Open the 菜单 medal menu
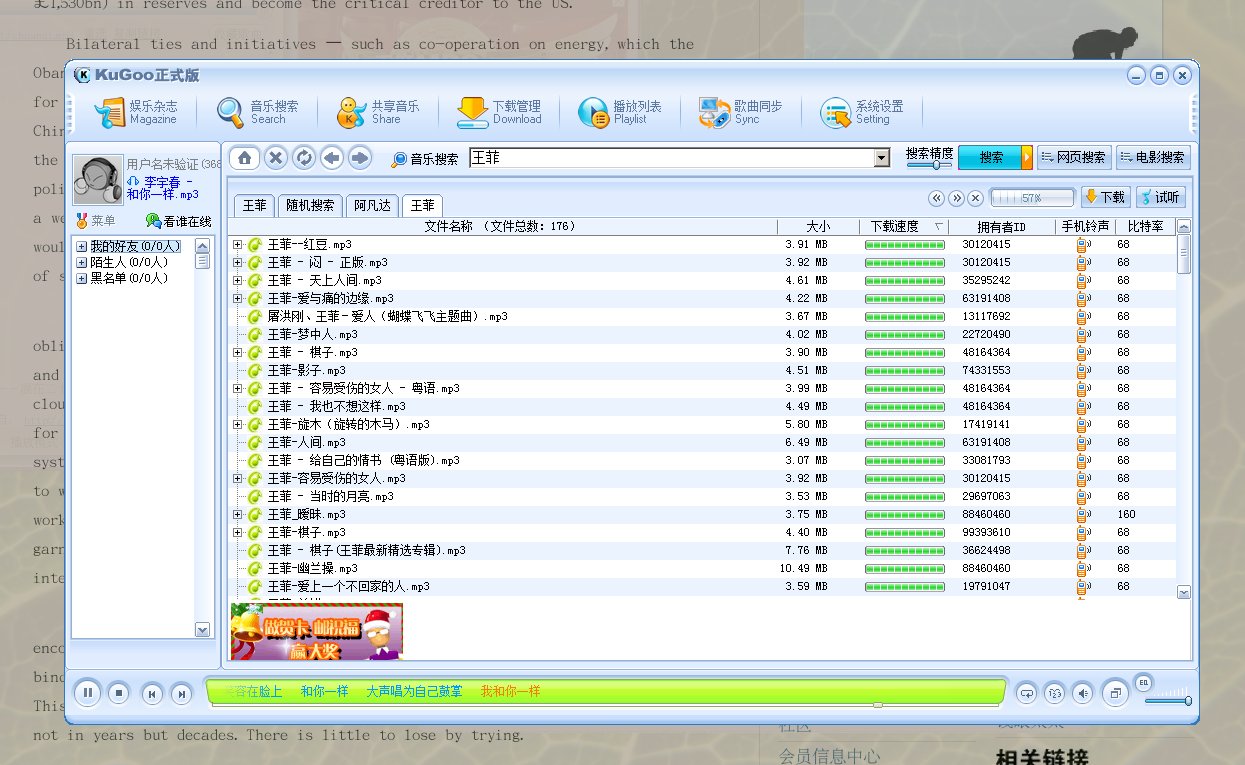Image resolution: width=1245 pixels, height=765 pixels. [x=97, y=221]
